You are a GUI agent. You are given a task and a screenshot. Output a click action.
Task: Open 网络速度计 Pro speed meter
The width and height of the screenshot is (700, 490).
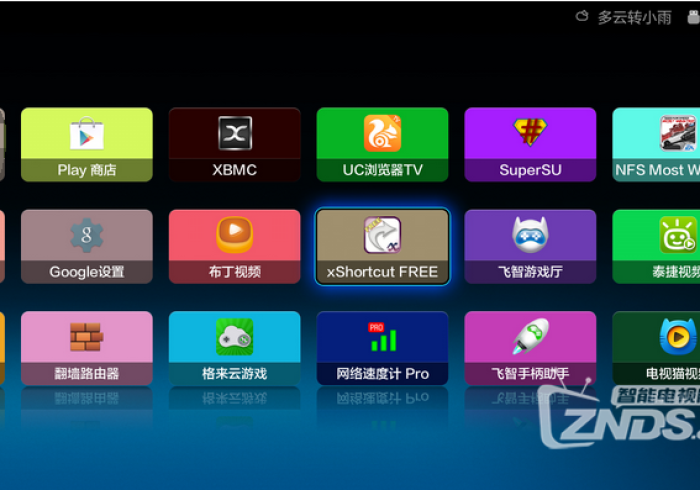pyautogui.click(x=382, y=348)
